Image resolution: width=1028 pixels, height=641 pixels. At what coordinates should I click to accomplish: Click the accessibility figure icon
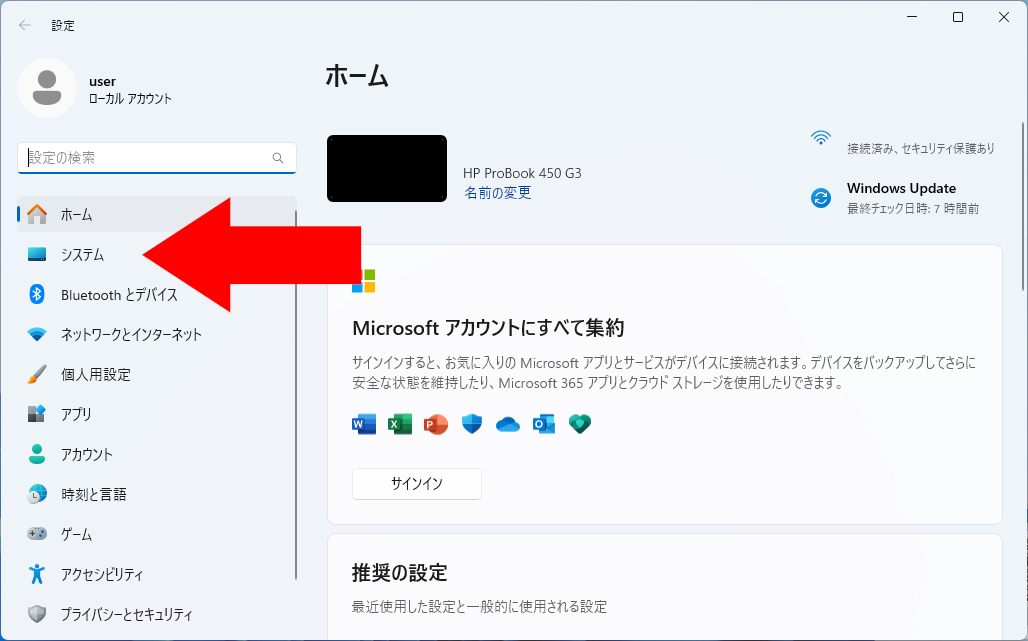pos(37,574)
